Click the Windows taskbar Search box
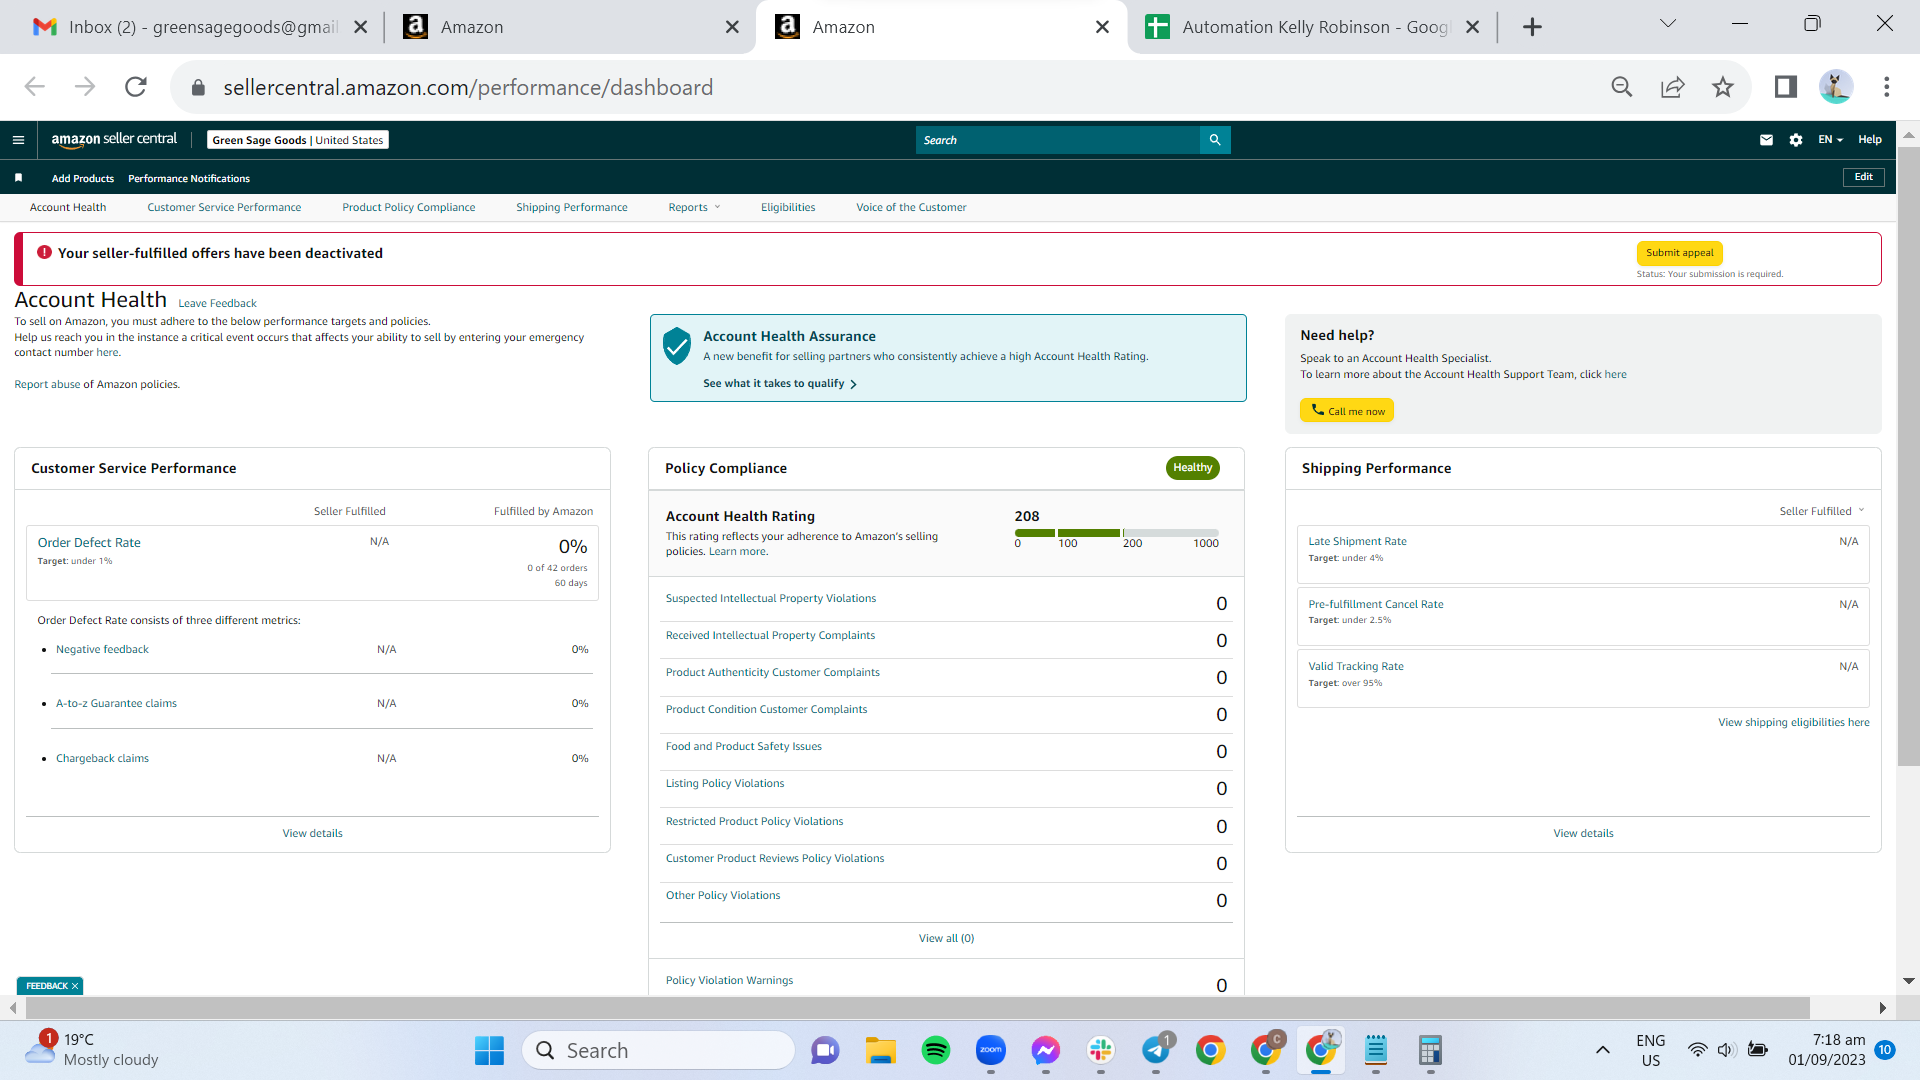Screen dimensions: 1920x1080 point(659,1050)
